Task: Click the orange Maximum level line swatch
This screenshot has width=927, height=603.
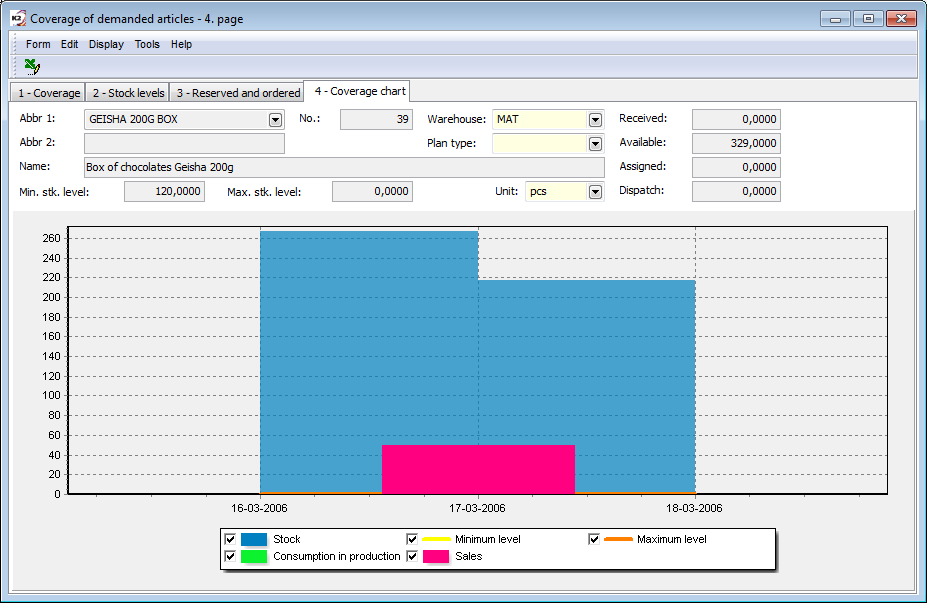Action: (x=618, y=539)
